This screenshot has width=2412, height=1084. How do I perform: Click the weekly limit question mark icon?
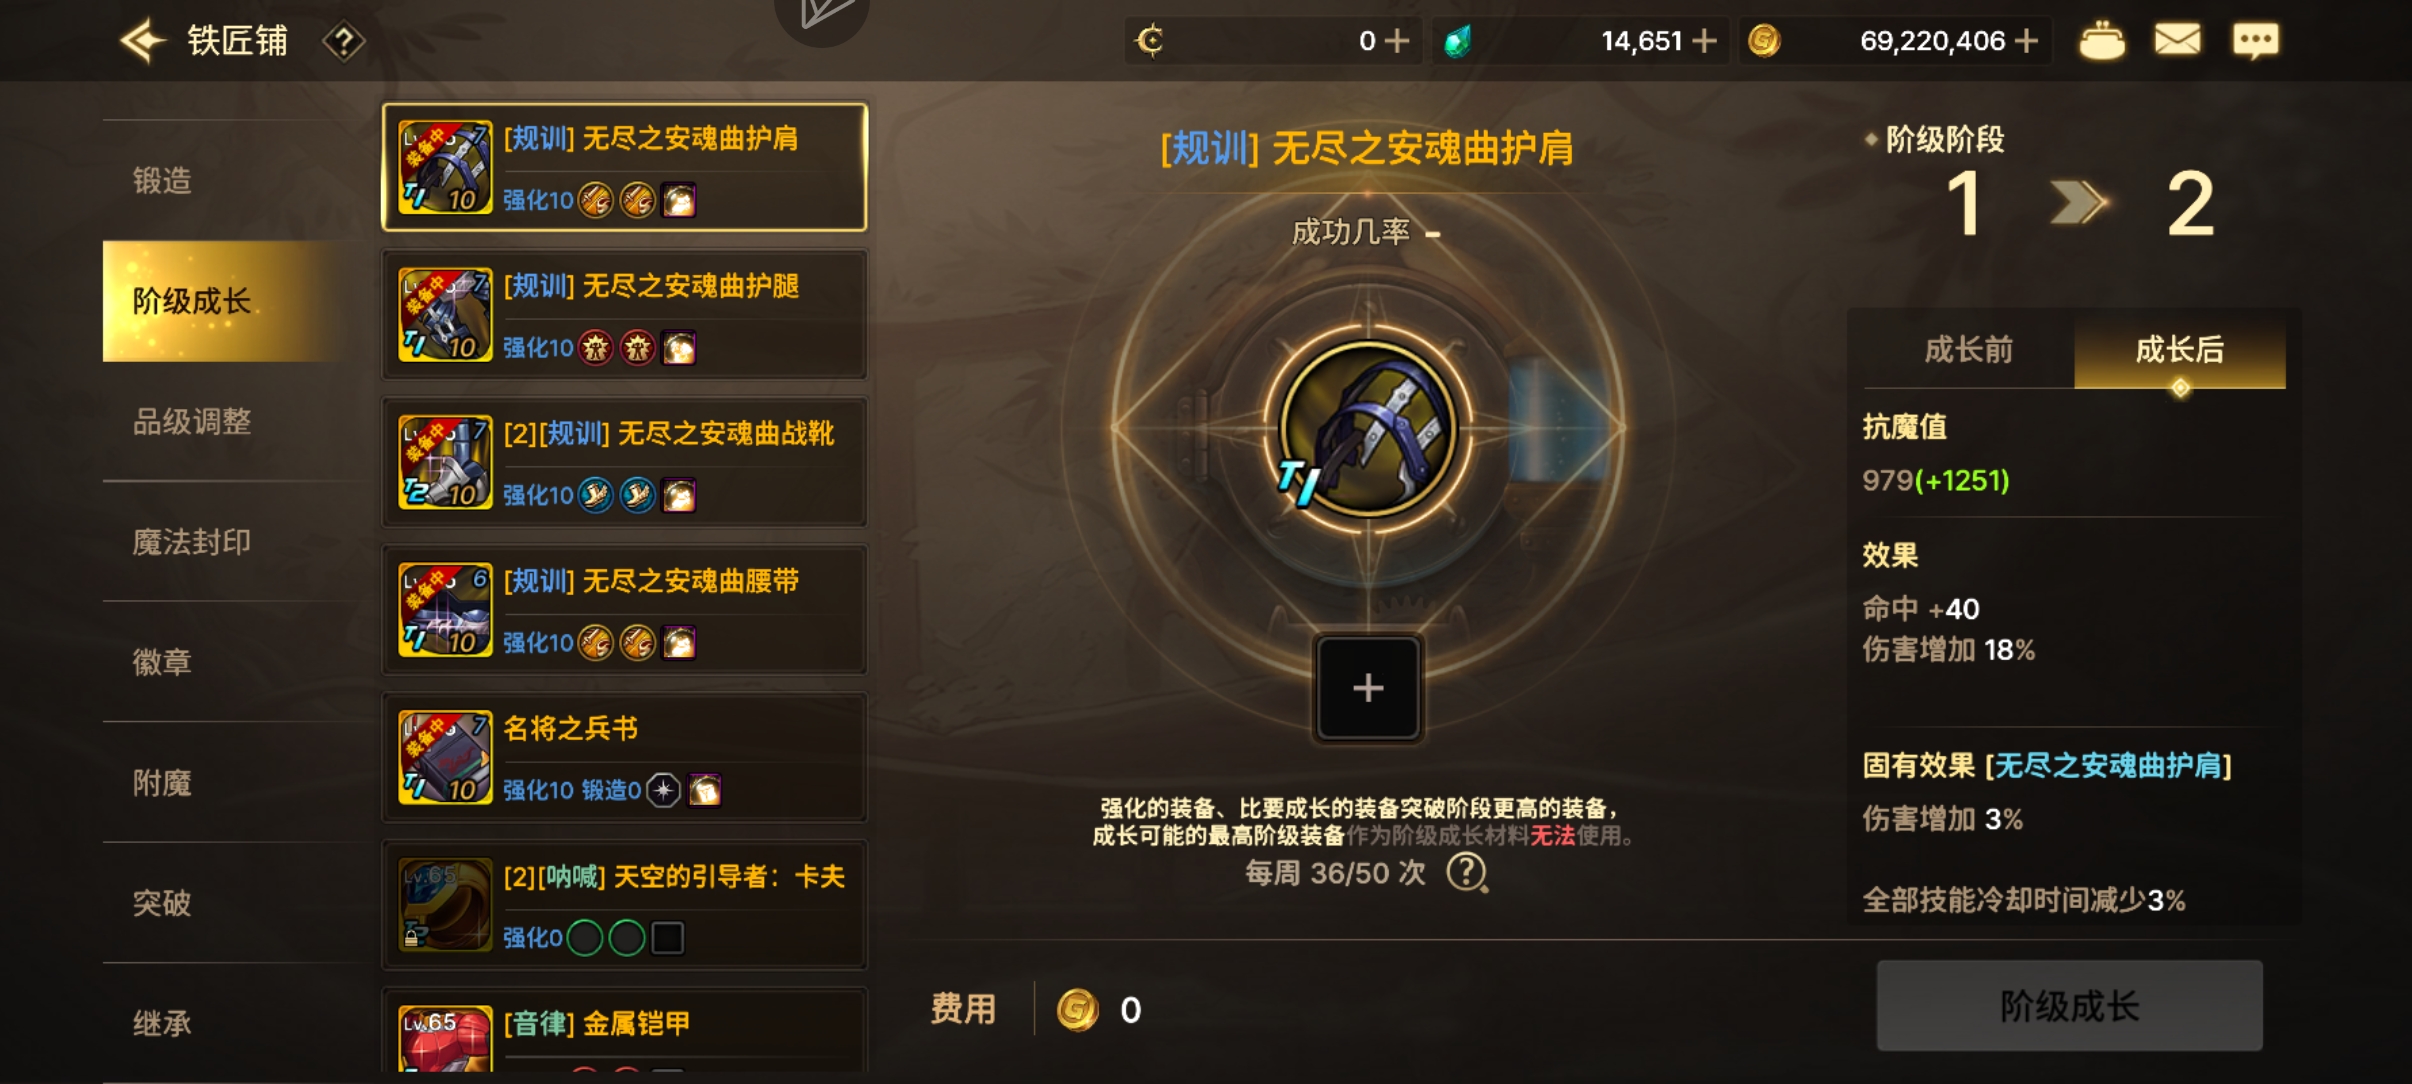coord(1467,873)
